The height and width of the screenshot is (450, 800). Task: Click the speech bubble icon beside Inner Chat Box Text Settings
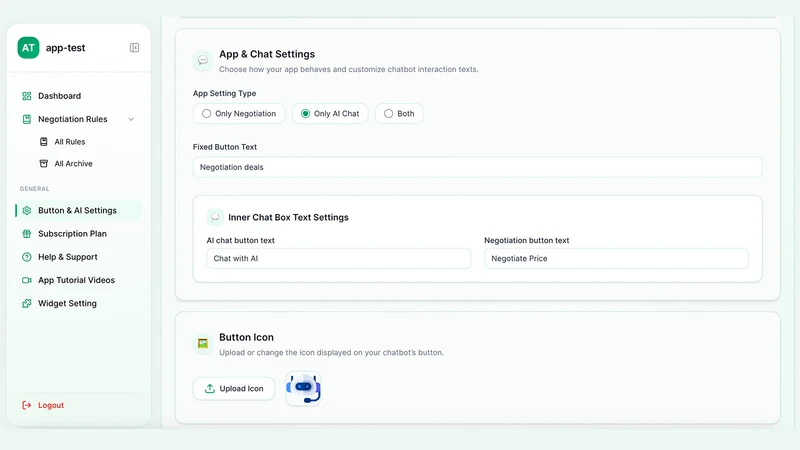(215, 217)
